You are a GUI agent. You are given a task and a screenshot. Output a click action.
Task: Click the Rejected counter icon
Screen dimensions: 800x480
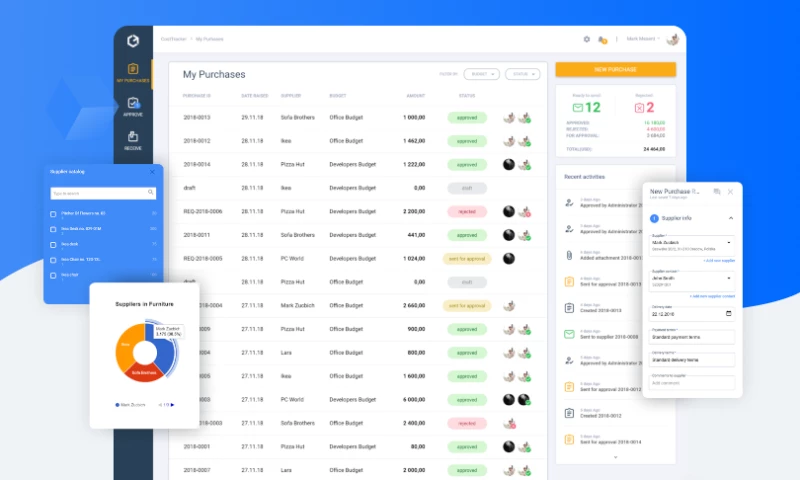pos(639,108)
